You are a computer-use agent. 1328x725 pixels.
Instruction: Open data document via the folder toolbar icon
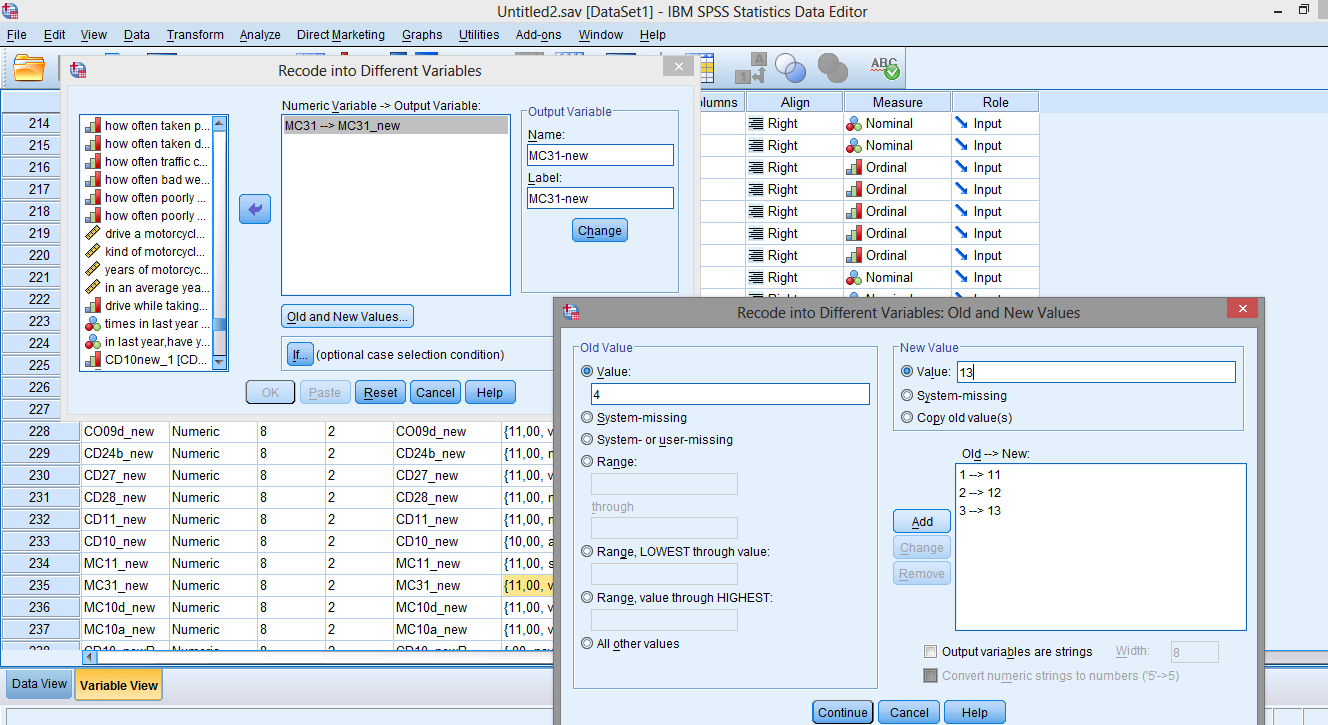(x=29, y=68)
